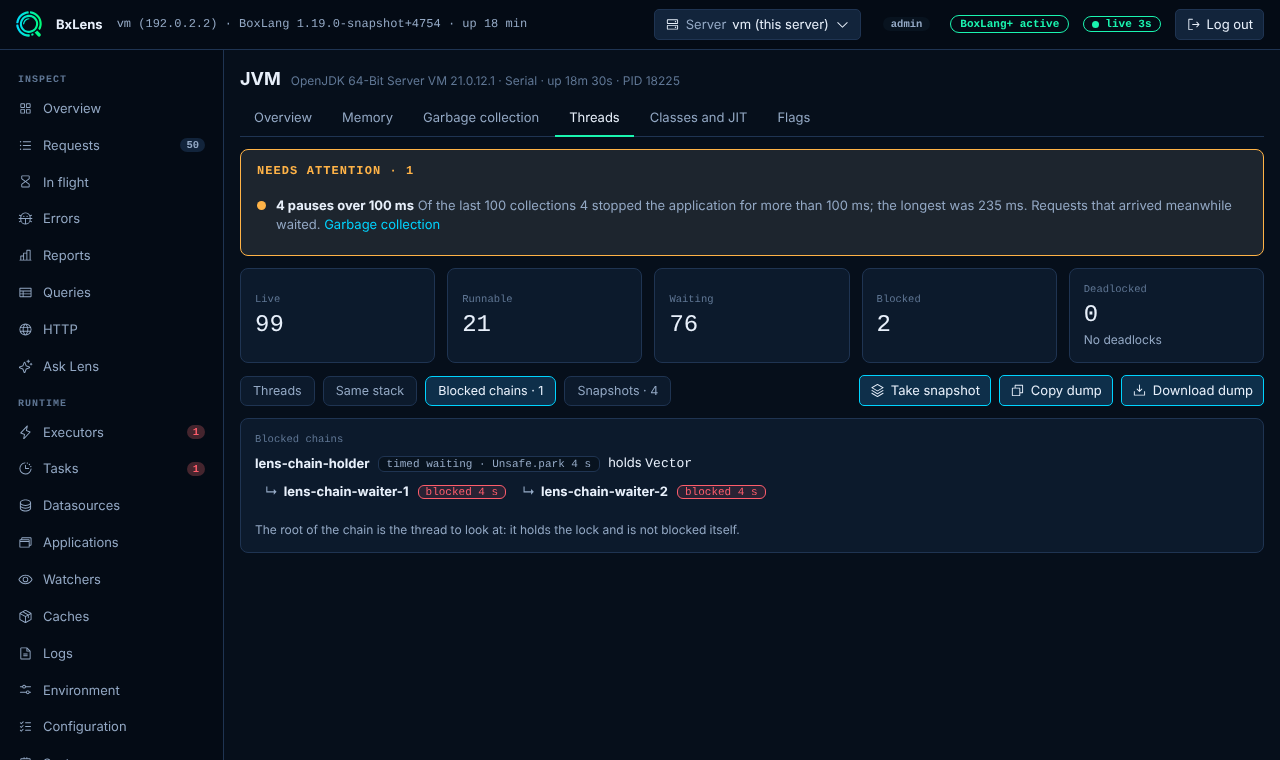Click the BoxLang+ active badge

(1009, 24)
